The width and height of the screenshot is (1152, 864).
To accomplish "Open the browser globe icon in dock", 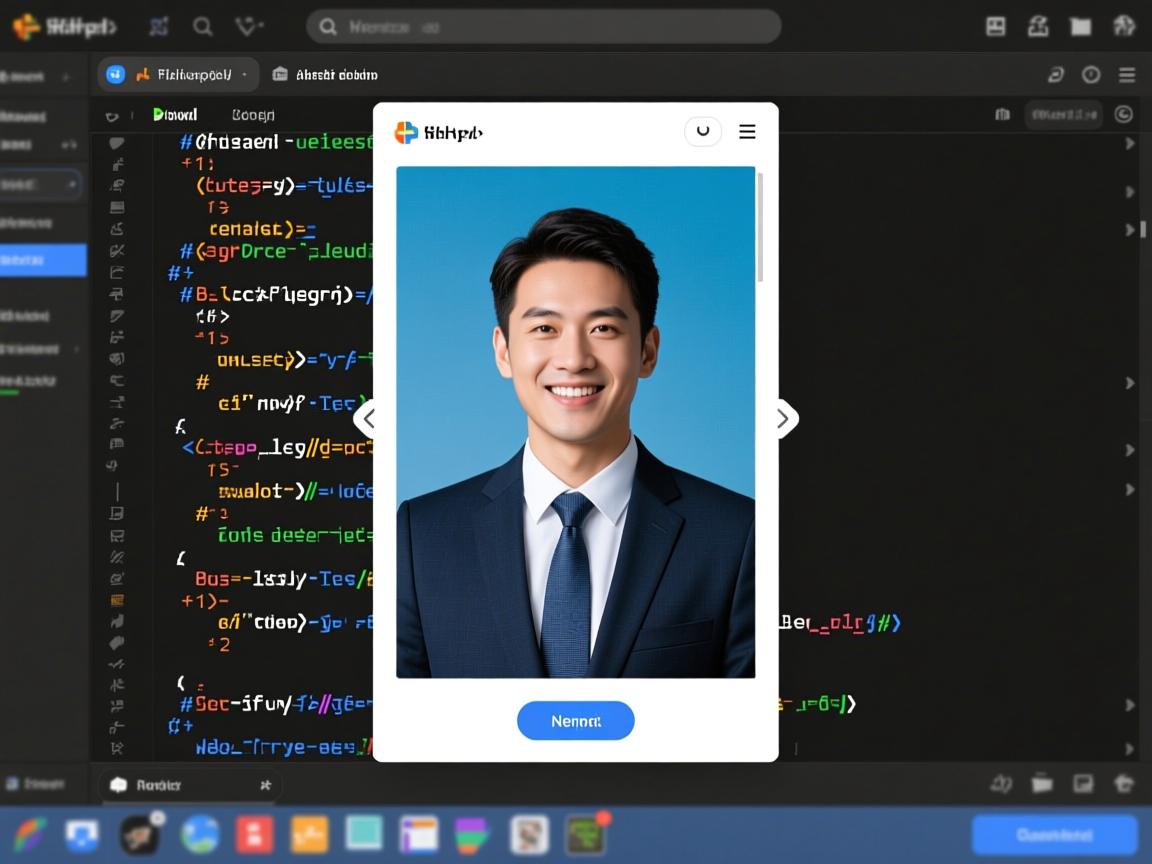I will pos(200,834).
